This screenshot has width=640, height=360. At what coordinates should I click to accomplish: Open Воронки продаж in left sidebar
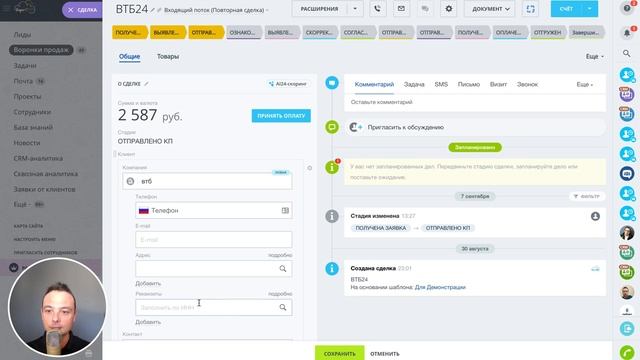[x=41, y=50]
